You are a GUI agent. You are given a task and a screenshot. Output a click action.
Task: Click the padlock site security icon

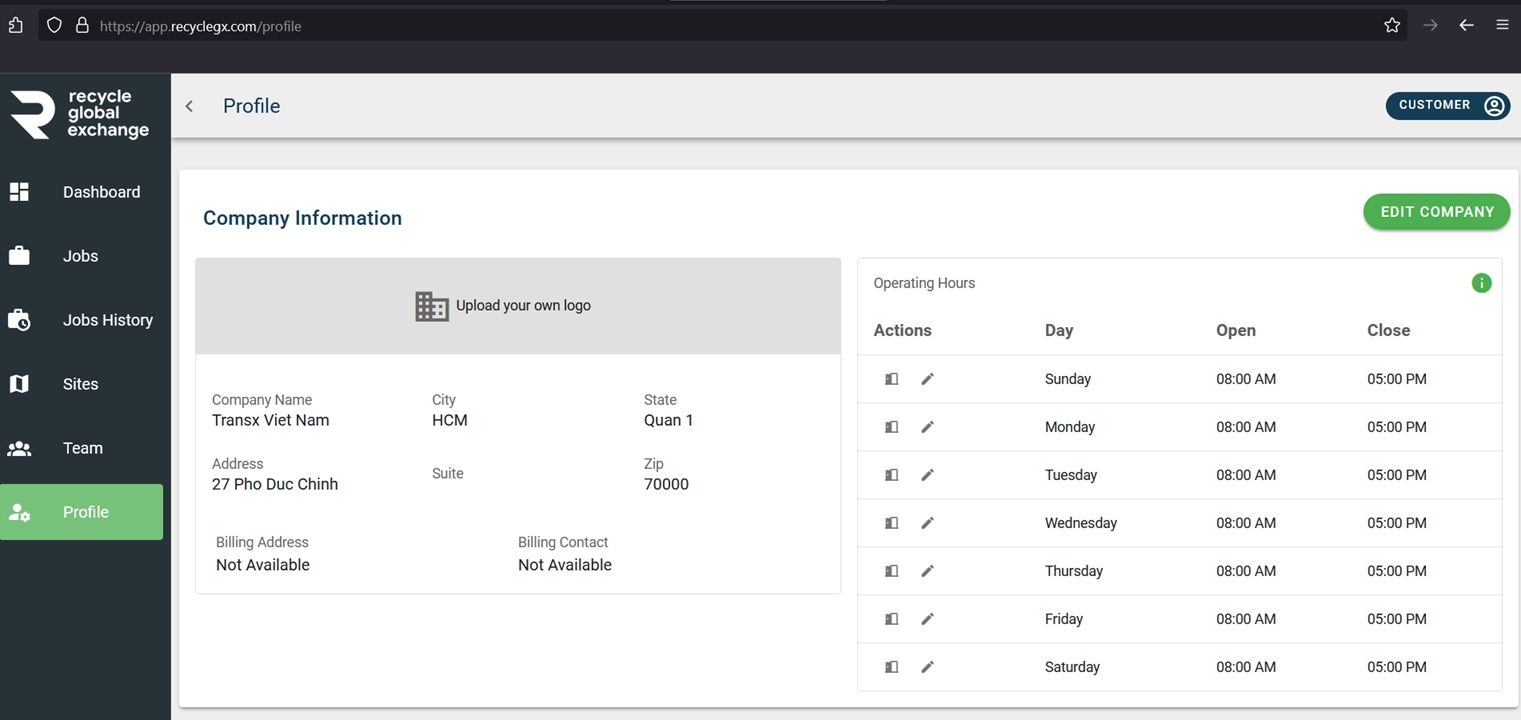(x=82, y=26)
